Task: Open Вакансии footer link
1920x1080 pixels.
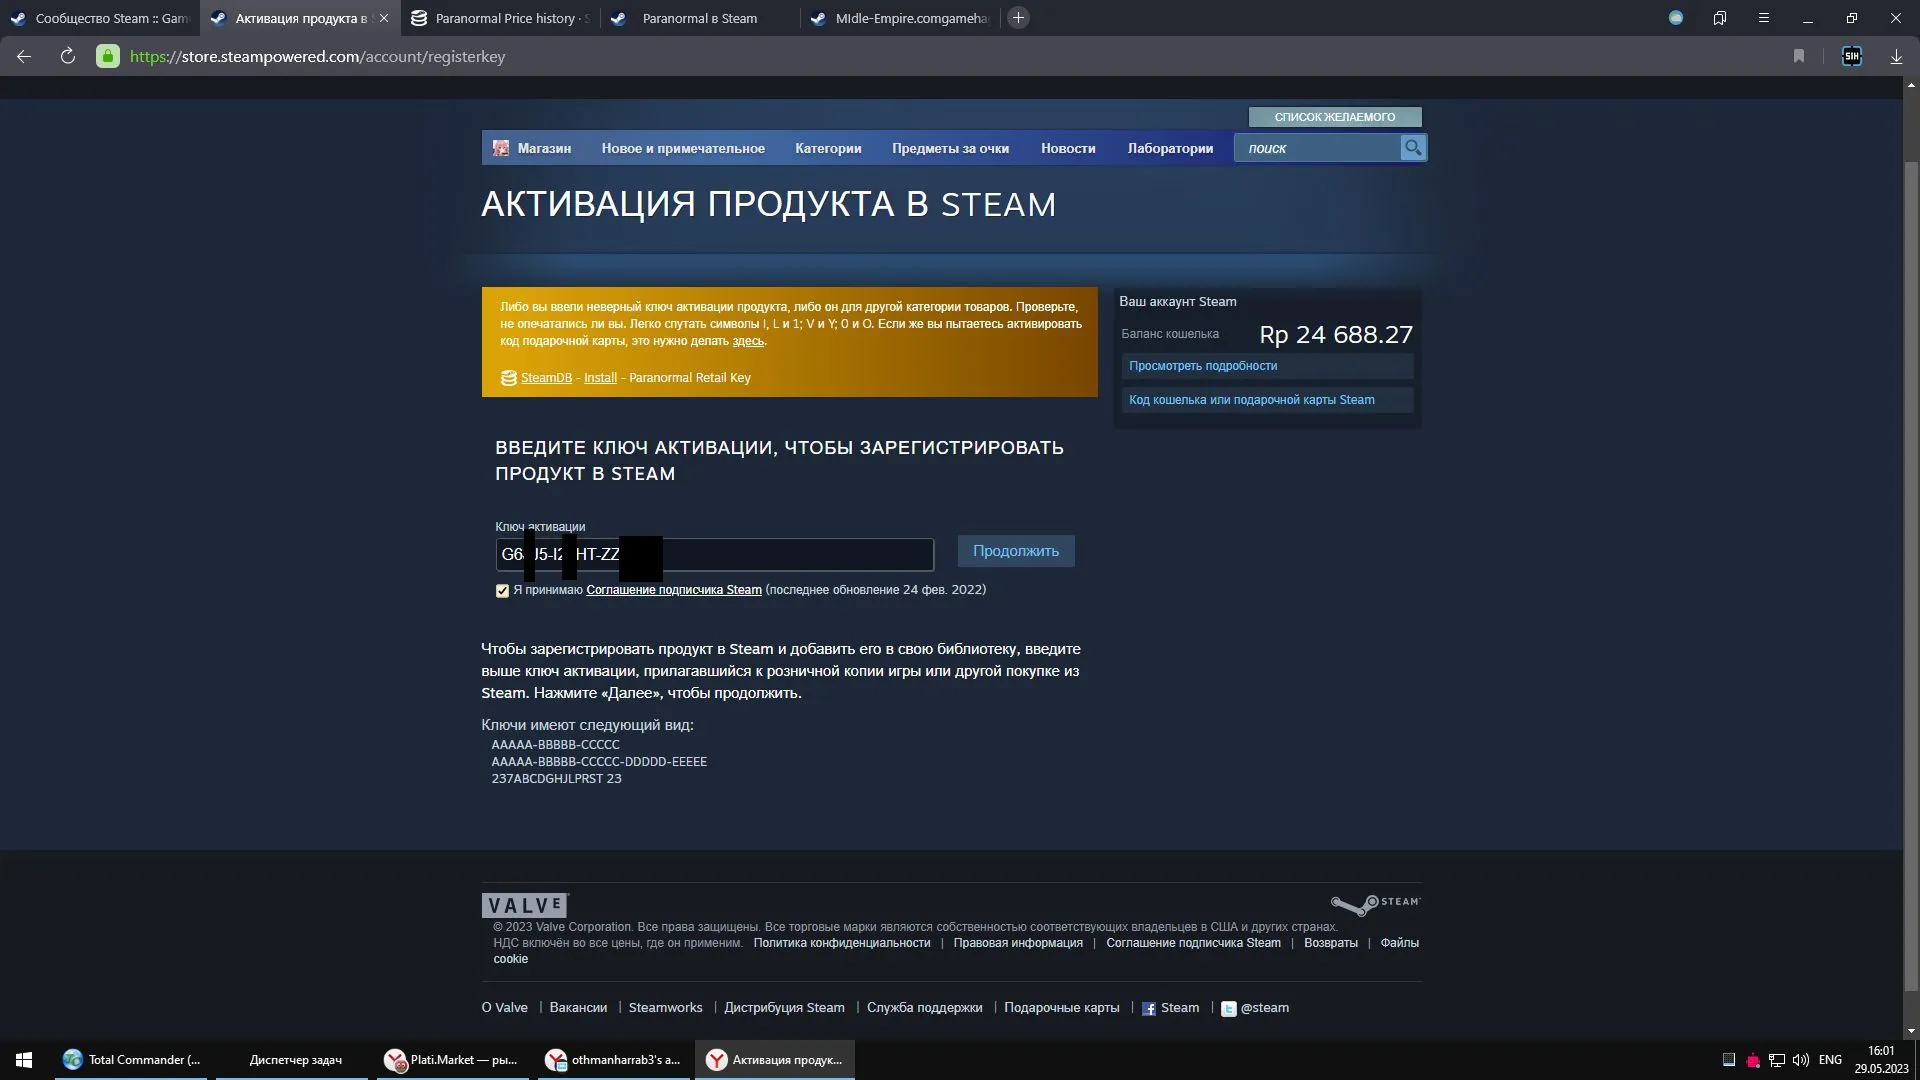Action: (578, 1008)
